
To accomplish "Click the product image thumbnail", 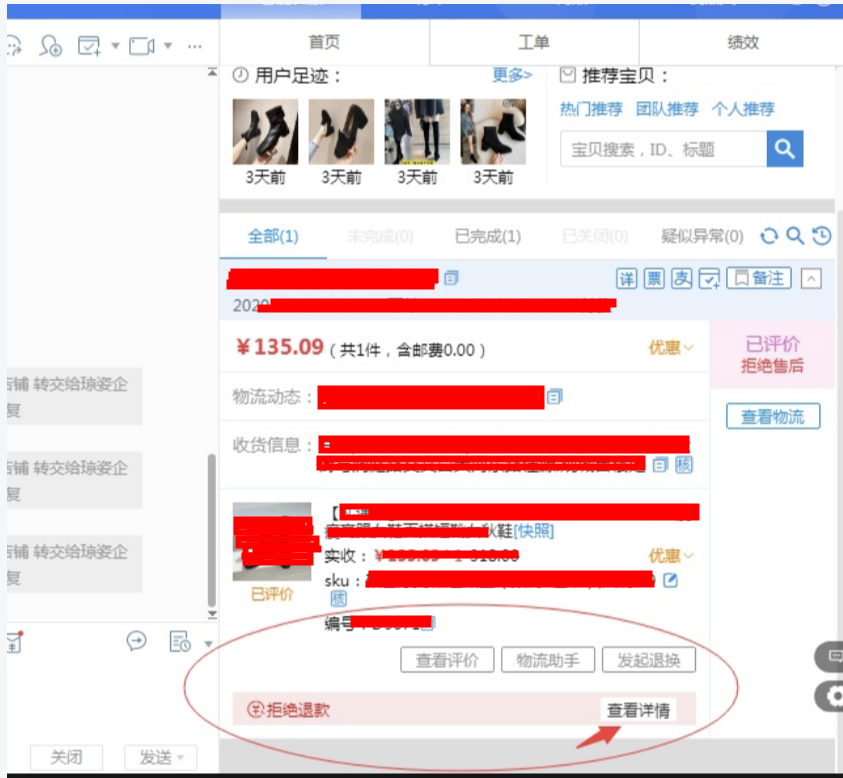I will click(x=272, y=541).
